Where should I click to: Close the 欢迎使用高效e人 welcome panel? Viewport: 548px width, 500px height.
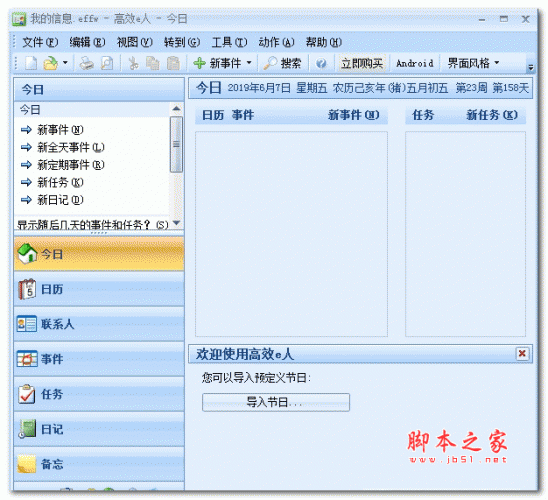tap(522, 354)
